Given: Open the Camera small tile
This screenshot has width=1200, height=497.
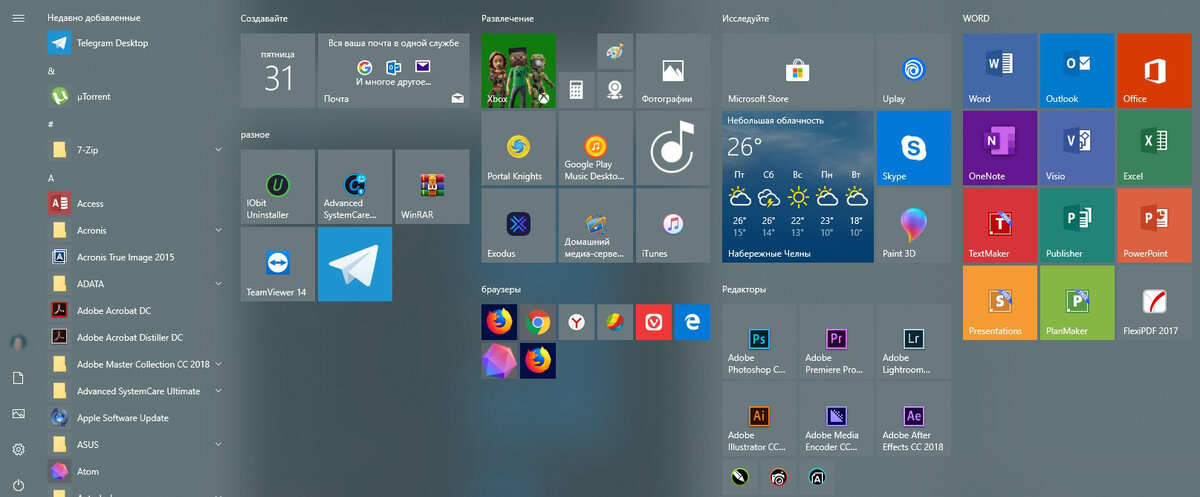Looking at the screenshot, I should pyautogui.click(x=615, y=89).
